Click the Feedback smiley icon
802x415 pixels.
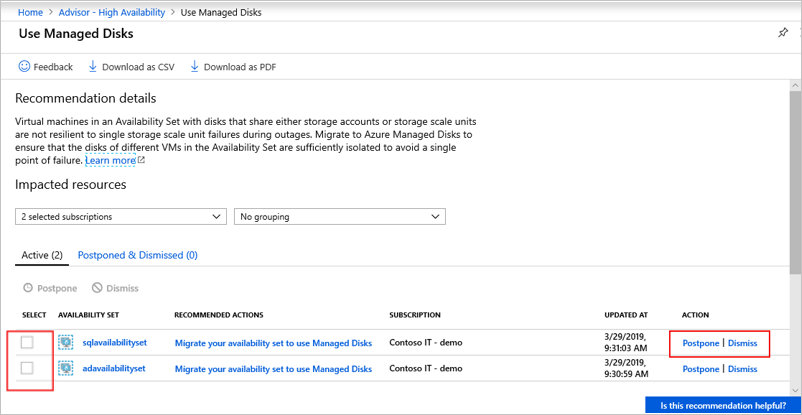pos(24,67)
